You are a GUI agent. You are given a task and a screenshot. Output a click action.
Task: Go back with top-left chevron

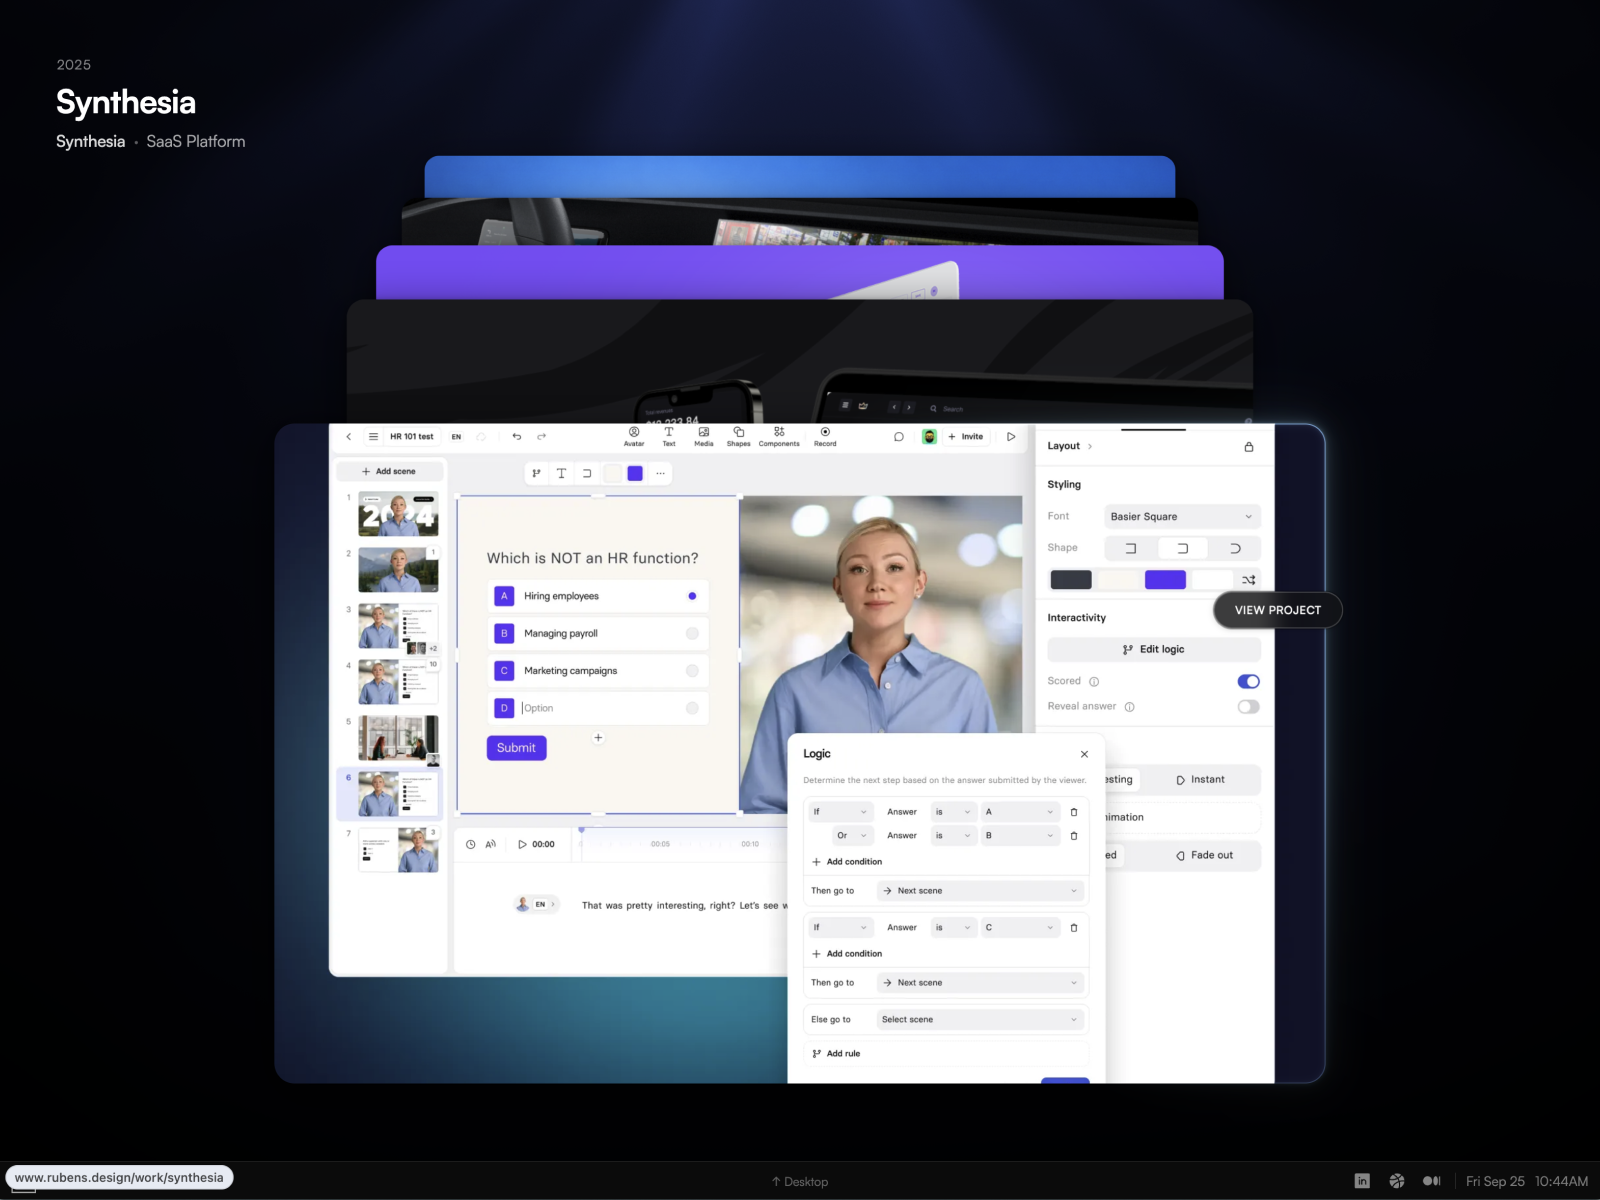[349, 437]
